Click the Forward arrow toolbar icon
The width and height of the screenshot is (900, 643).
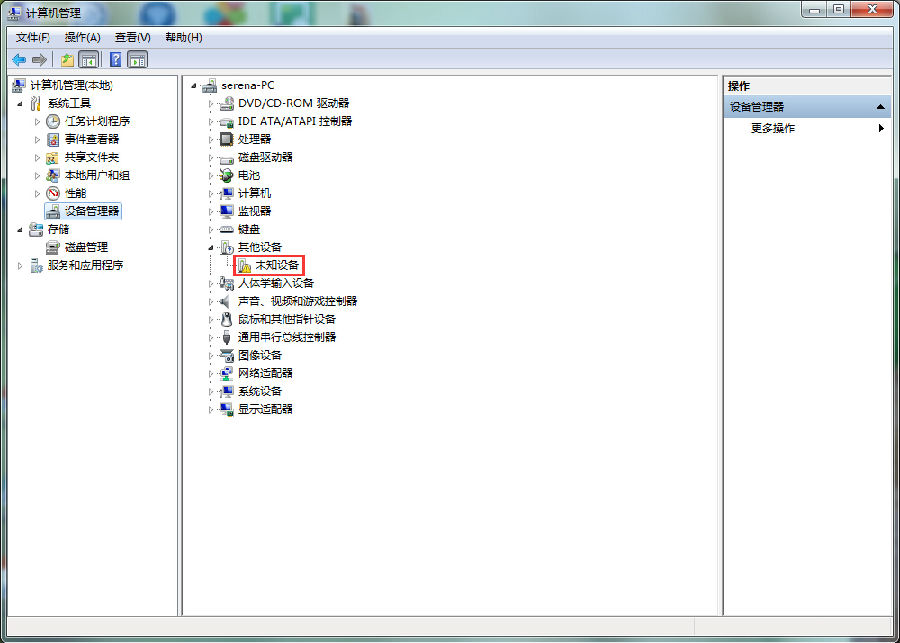click(x=39, y=59)
